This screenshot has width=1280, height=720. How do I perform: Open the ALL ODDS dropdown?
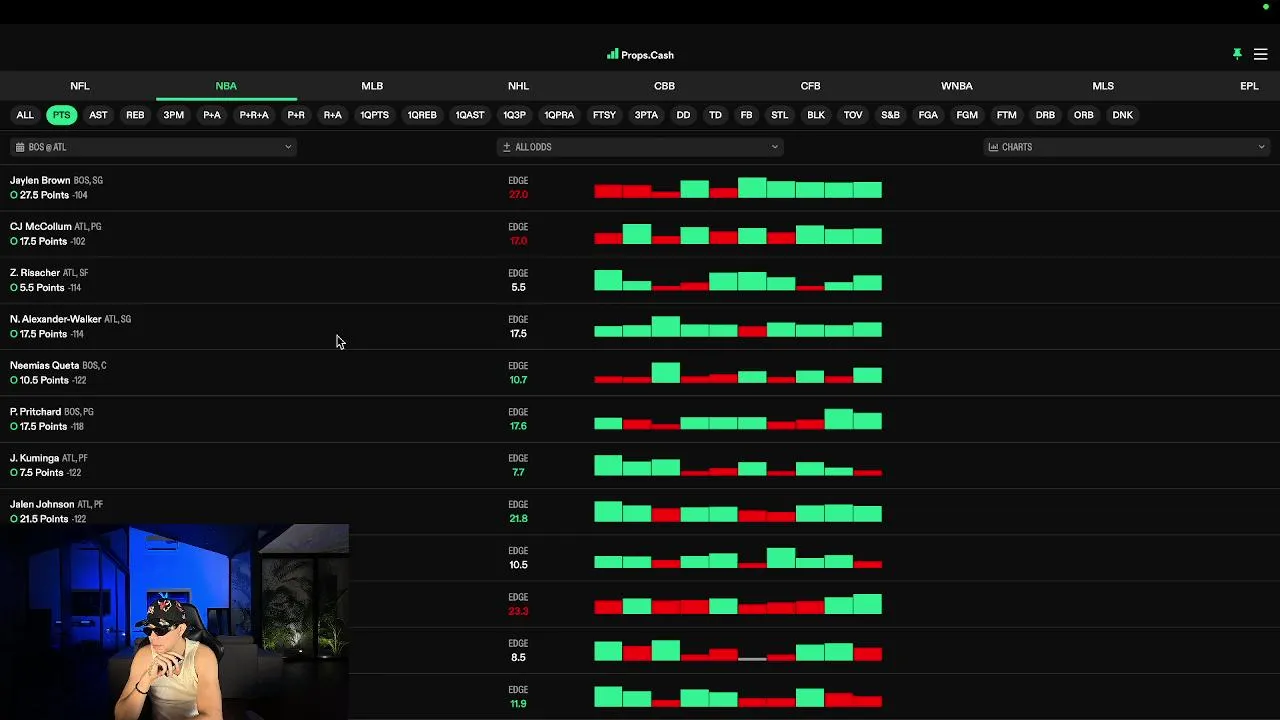[640, 147]
